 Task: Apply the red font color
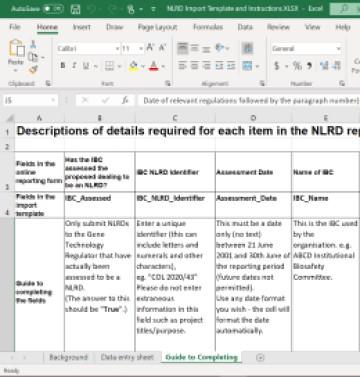tap(154, 66)
